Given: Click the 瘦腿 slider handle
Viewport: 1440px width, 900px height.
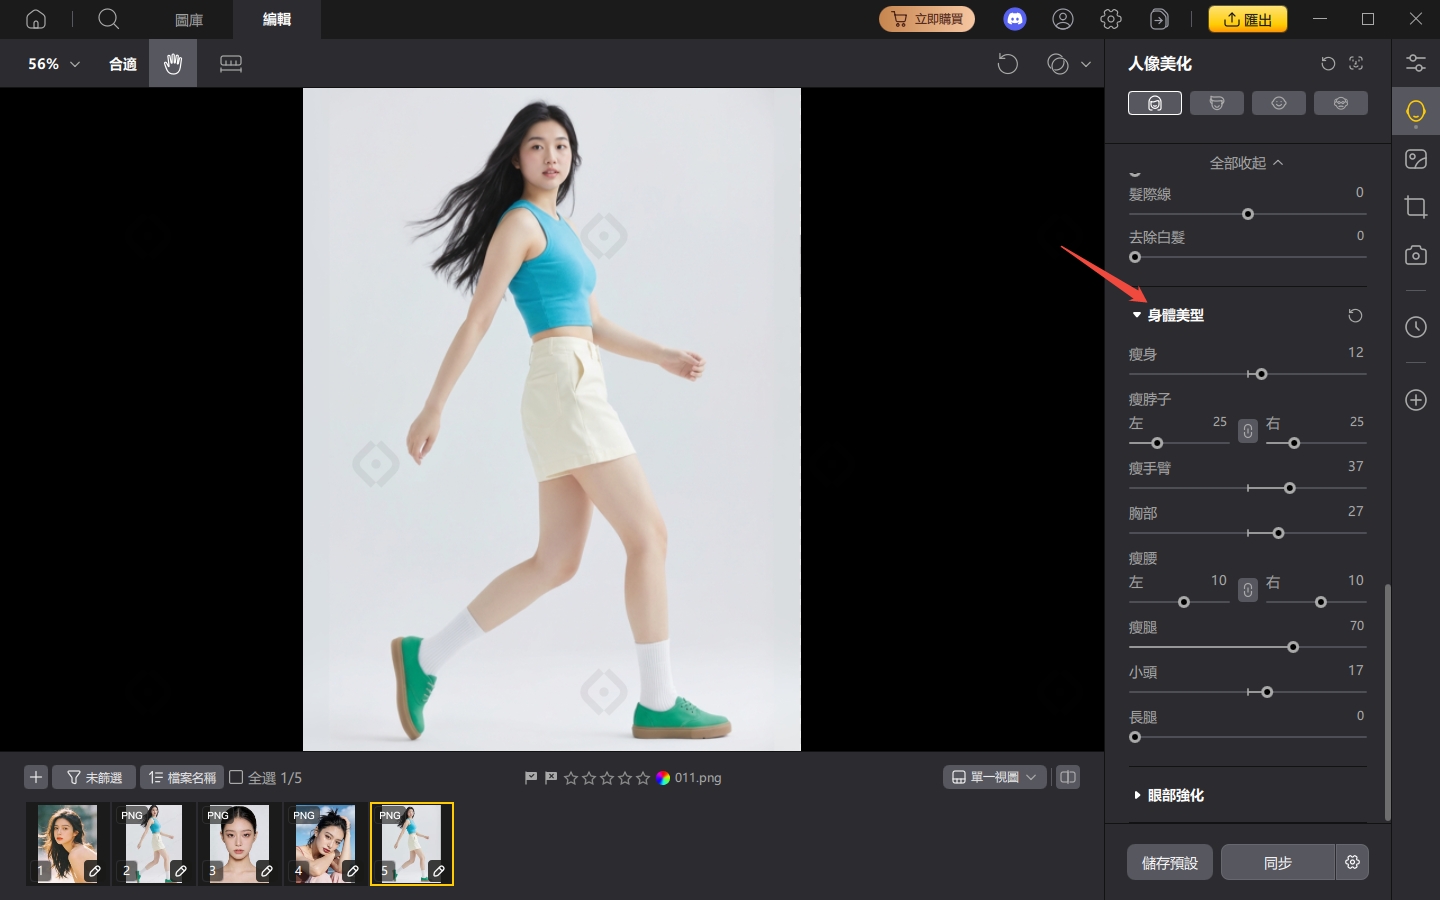Looking at the screenshot, I should [x=1293, y=647].
